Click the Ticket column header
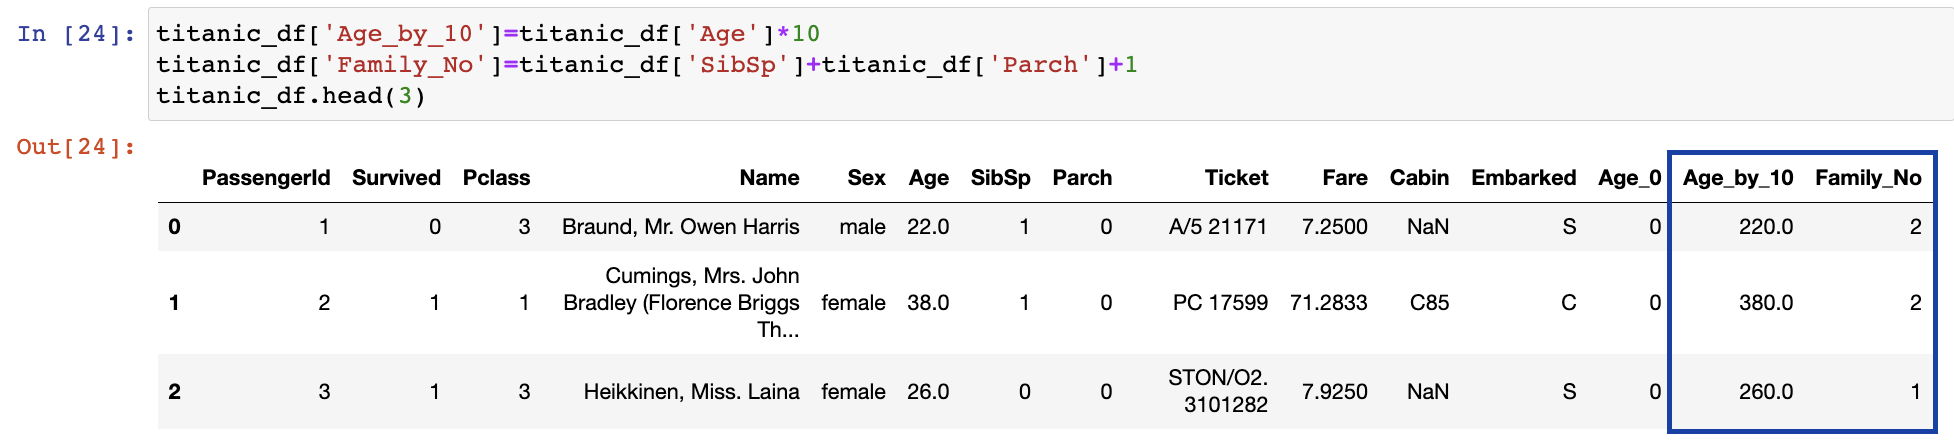 click(x=1236, y=178)
